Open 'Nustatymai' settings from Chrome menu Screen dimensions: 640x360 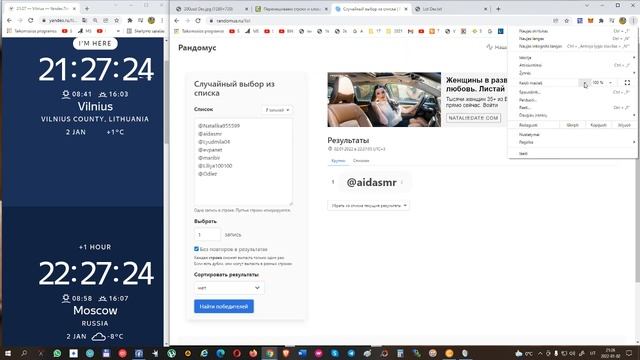pos(572,134)
